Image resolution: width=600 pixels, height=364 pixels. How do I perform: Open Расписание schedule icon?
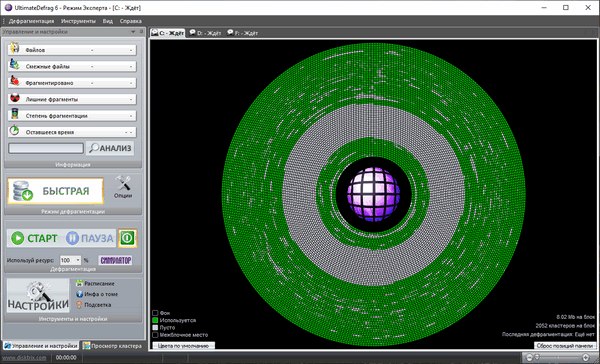pos(79,284)
